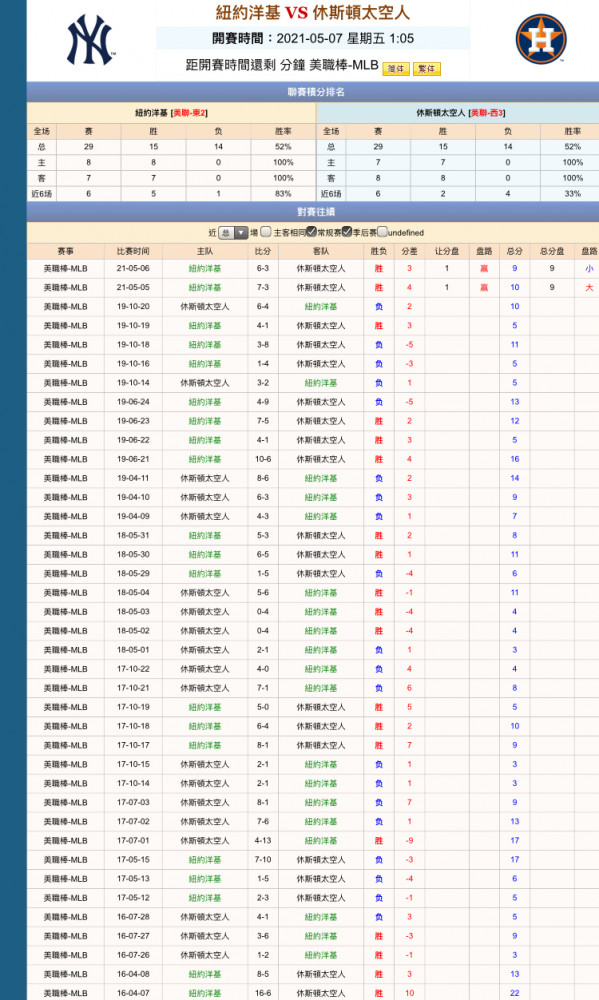Image resolution: width=599 pixels, height=1000 pixels.
Task: Switch to Simplified Chinese with 简体 button
Action: click(396, 69)
